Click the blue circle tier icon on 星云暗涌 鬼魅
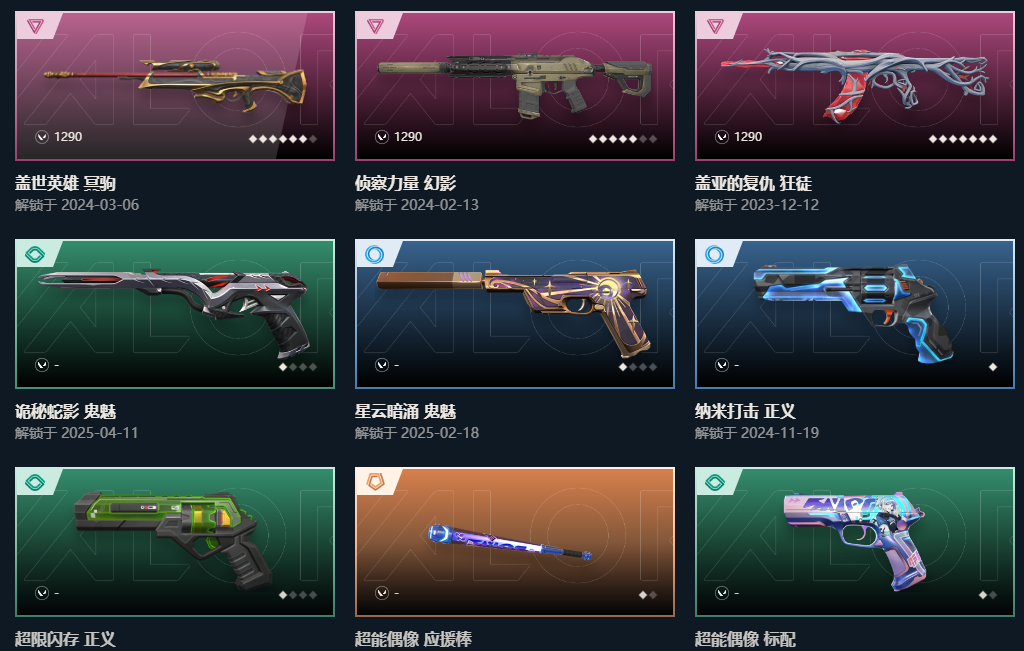1024x651 pixels. point(375,254)
